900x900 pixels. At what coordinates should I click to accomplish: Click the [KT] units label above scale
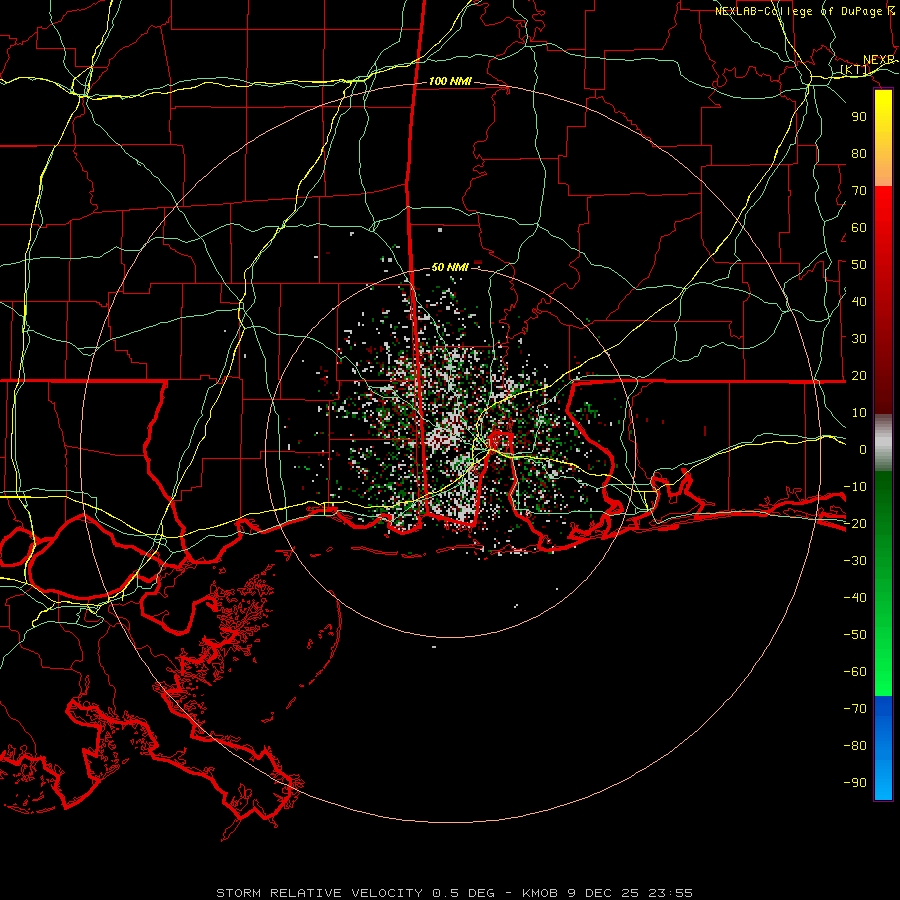pyautogui.click(x=855, y=70)
